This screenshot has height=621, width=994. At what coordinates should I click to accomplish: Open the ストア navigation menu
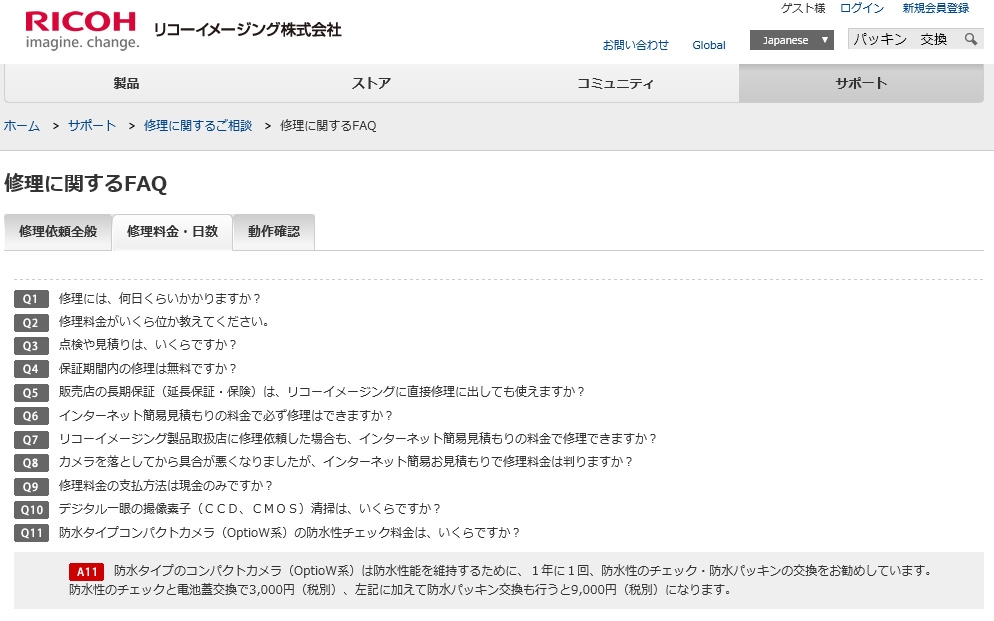(371, 83)
